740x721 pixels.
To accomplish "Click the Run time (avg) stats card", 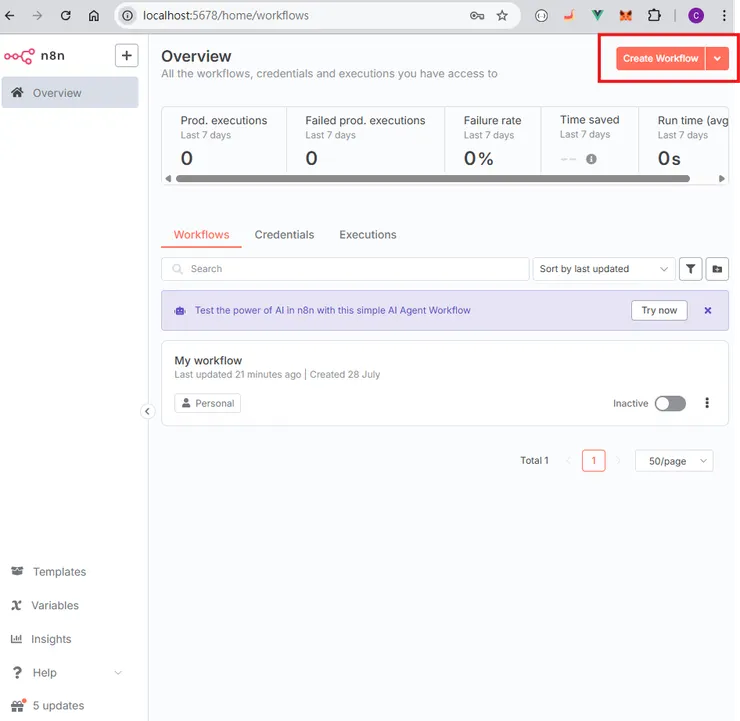I will click(684, 140).
